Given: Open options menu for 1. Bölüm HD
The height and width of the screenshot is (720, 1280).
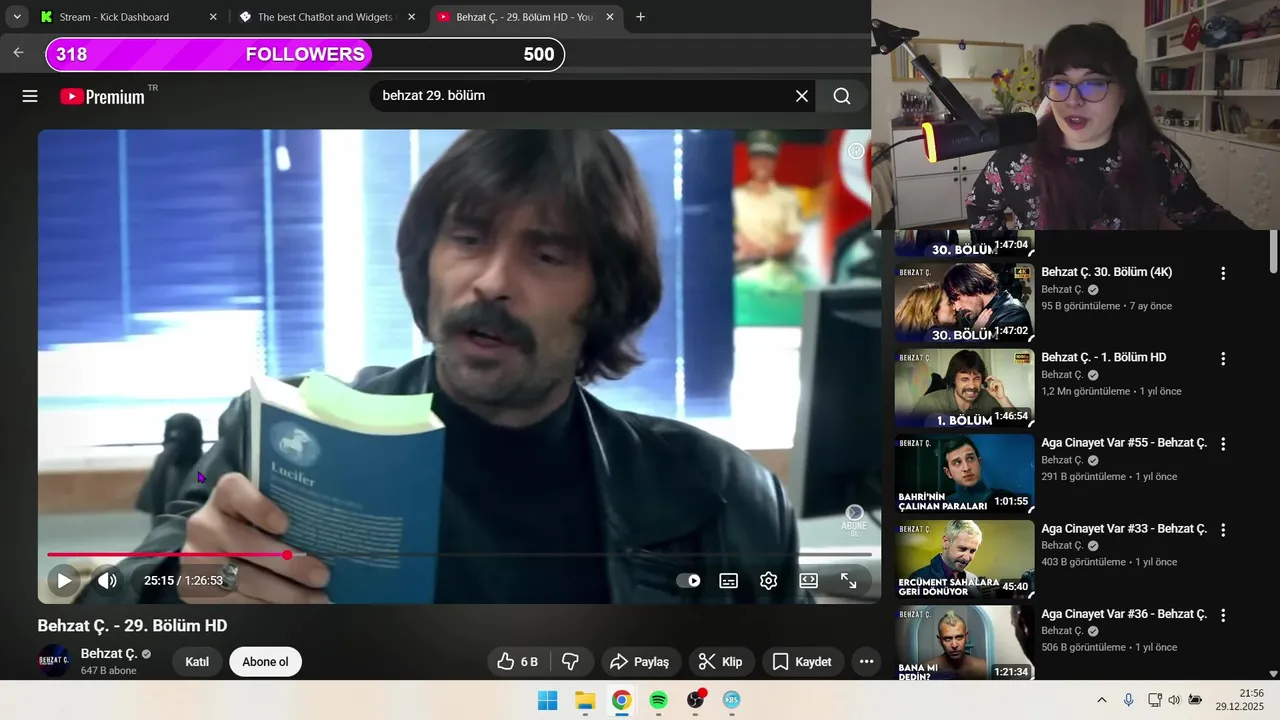Looking at the screenshot, I should (x=1222, y=358).
